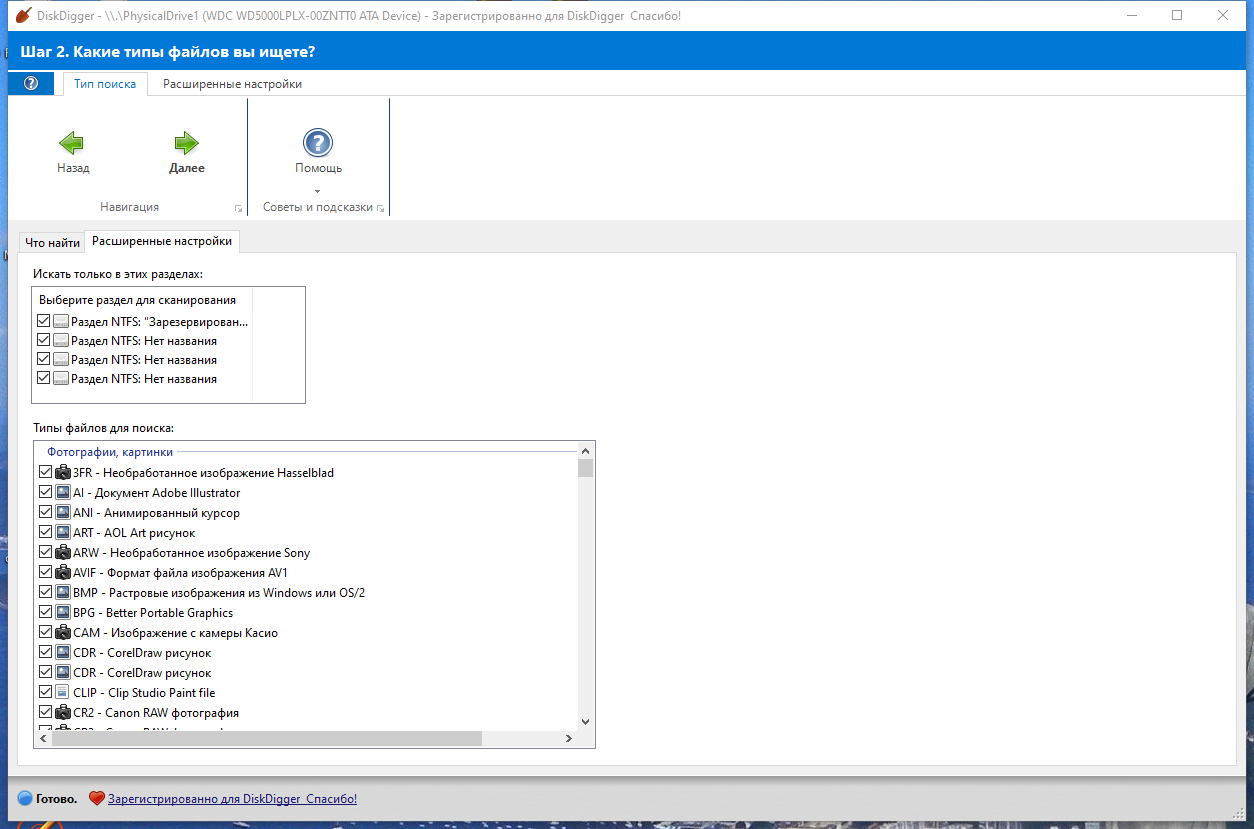Click the icon for BPG Better Portable Graphics
The image size is (1254, 829).
click(63, 612)
